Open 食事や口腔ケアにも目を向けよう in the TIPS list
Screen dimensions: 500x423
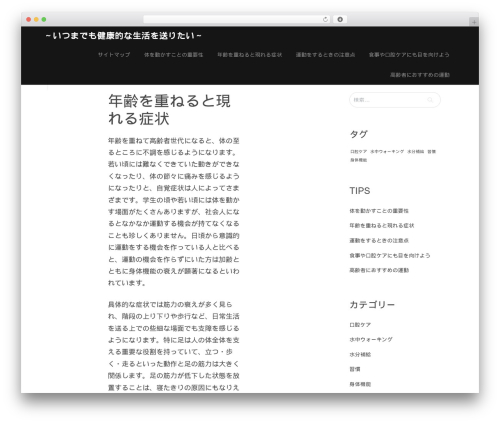tap(390, 255)
